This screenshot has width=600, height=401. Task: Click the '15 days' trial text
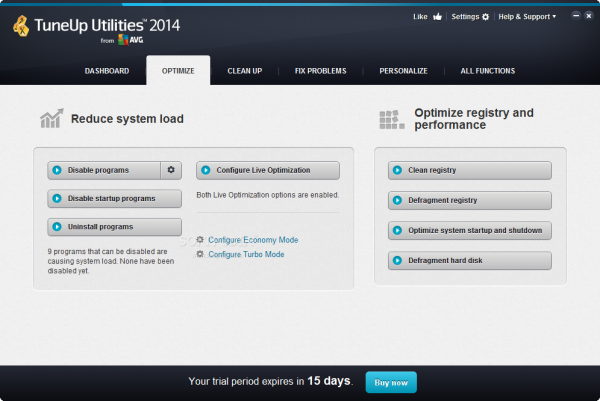pyautogui.click(x=329, y=381)
